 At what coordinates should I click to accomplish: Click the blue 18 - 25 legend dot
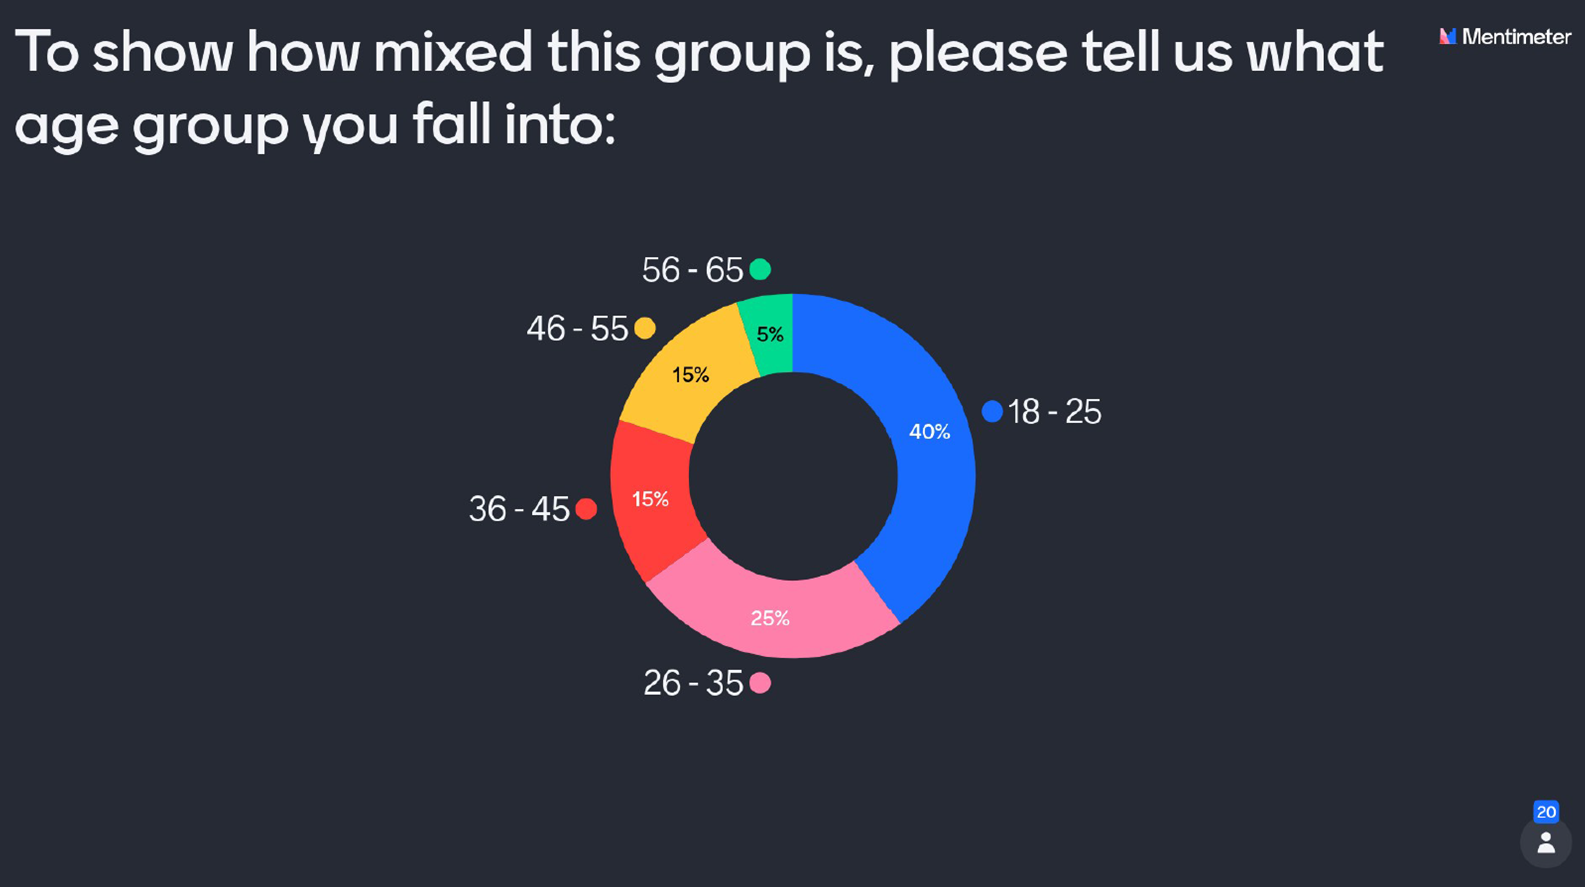(992, 411)
